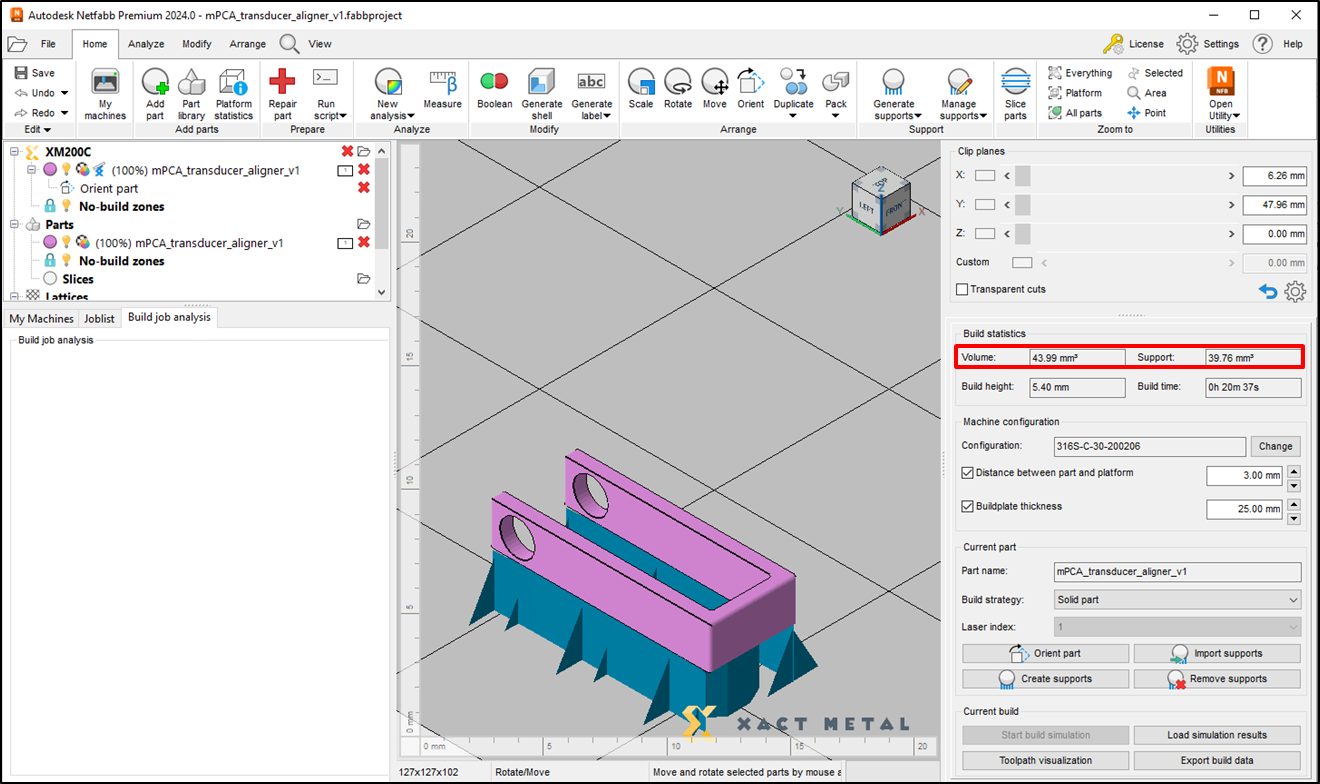
Task: Zoom to Platform
Action: pos(1075,93)
